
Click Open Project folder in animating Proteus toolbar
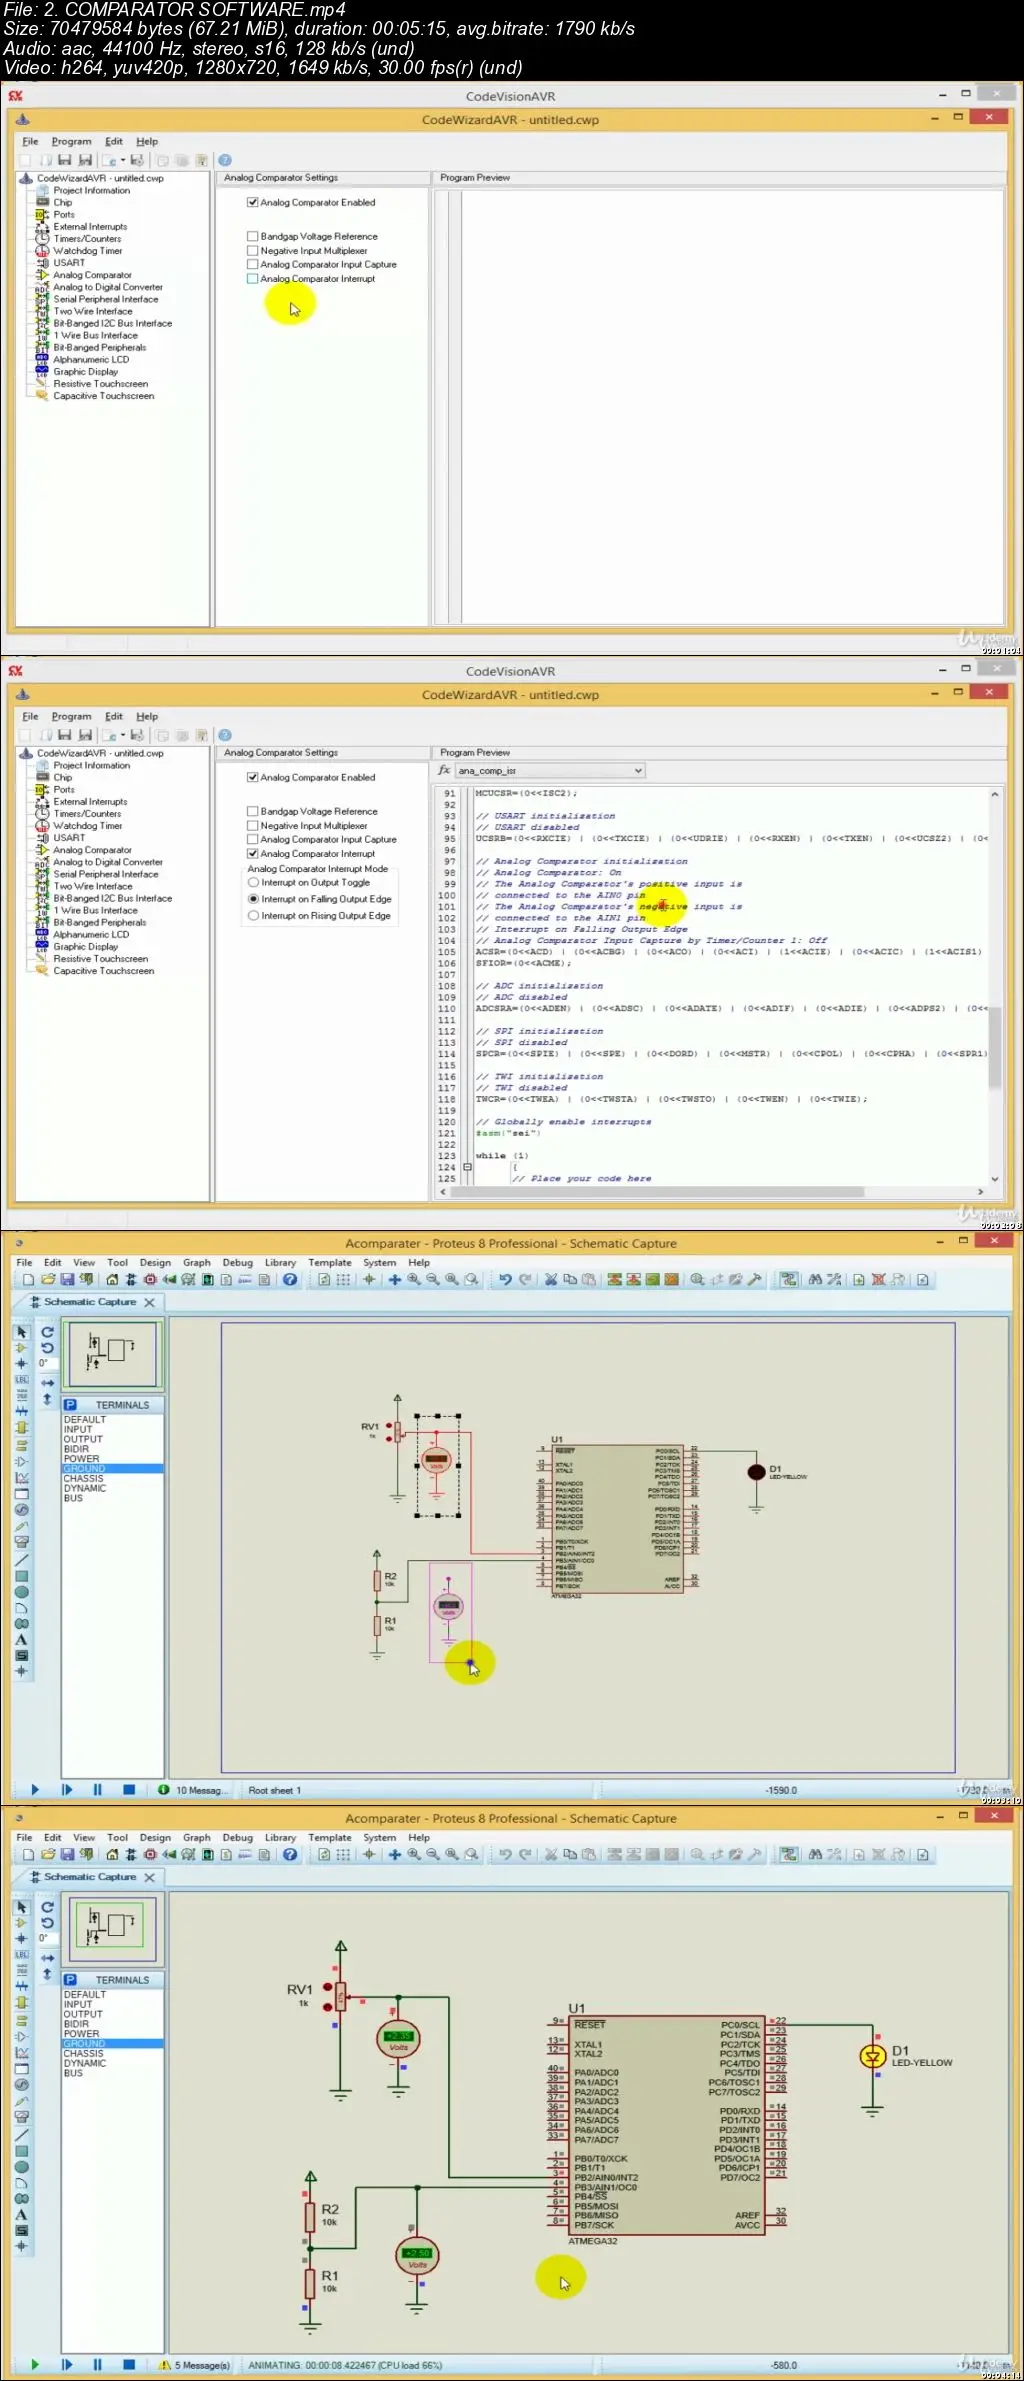pos(48,1854)
